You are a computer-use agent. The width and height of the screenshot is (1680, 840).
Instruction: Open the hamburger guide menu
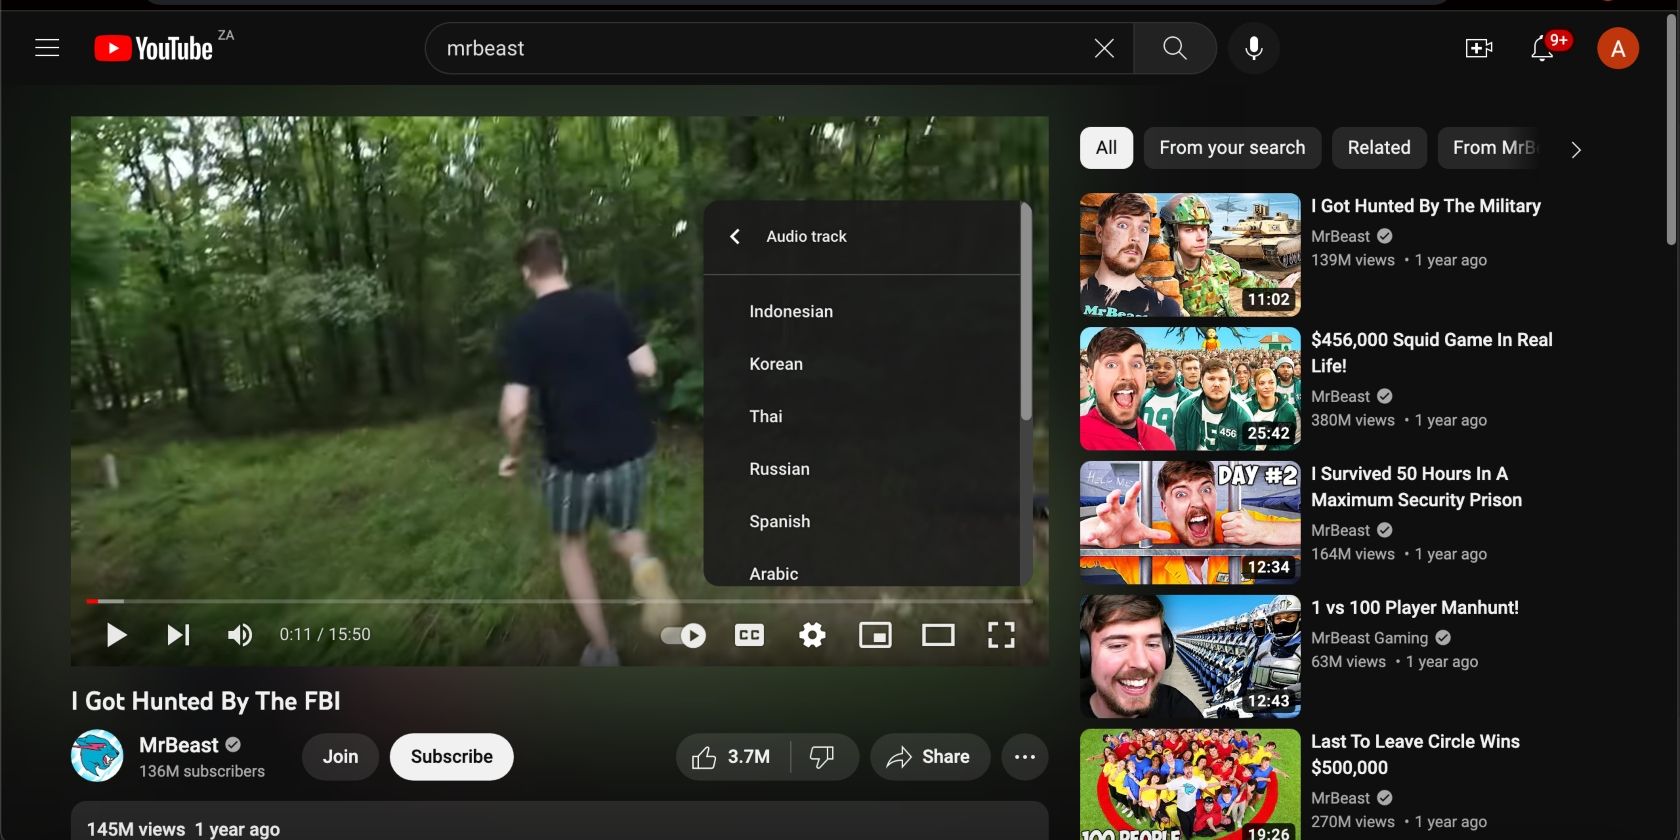[x=47, y=48]
